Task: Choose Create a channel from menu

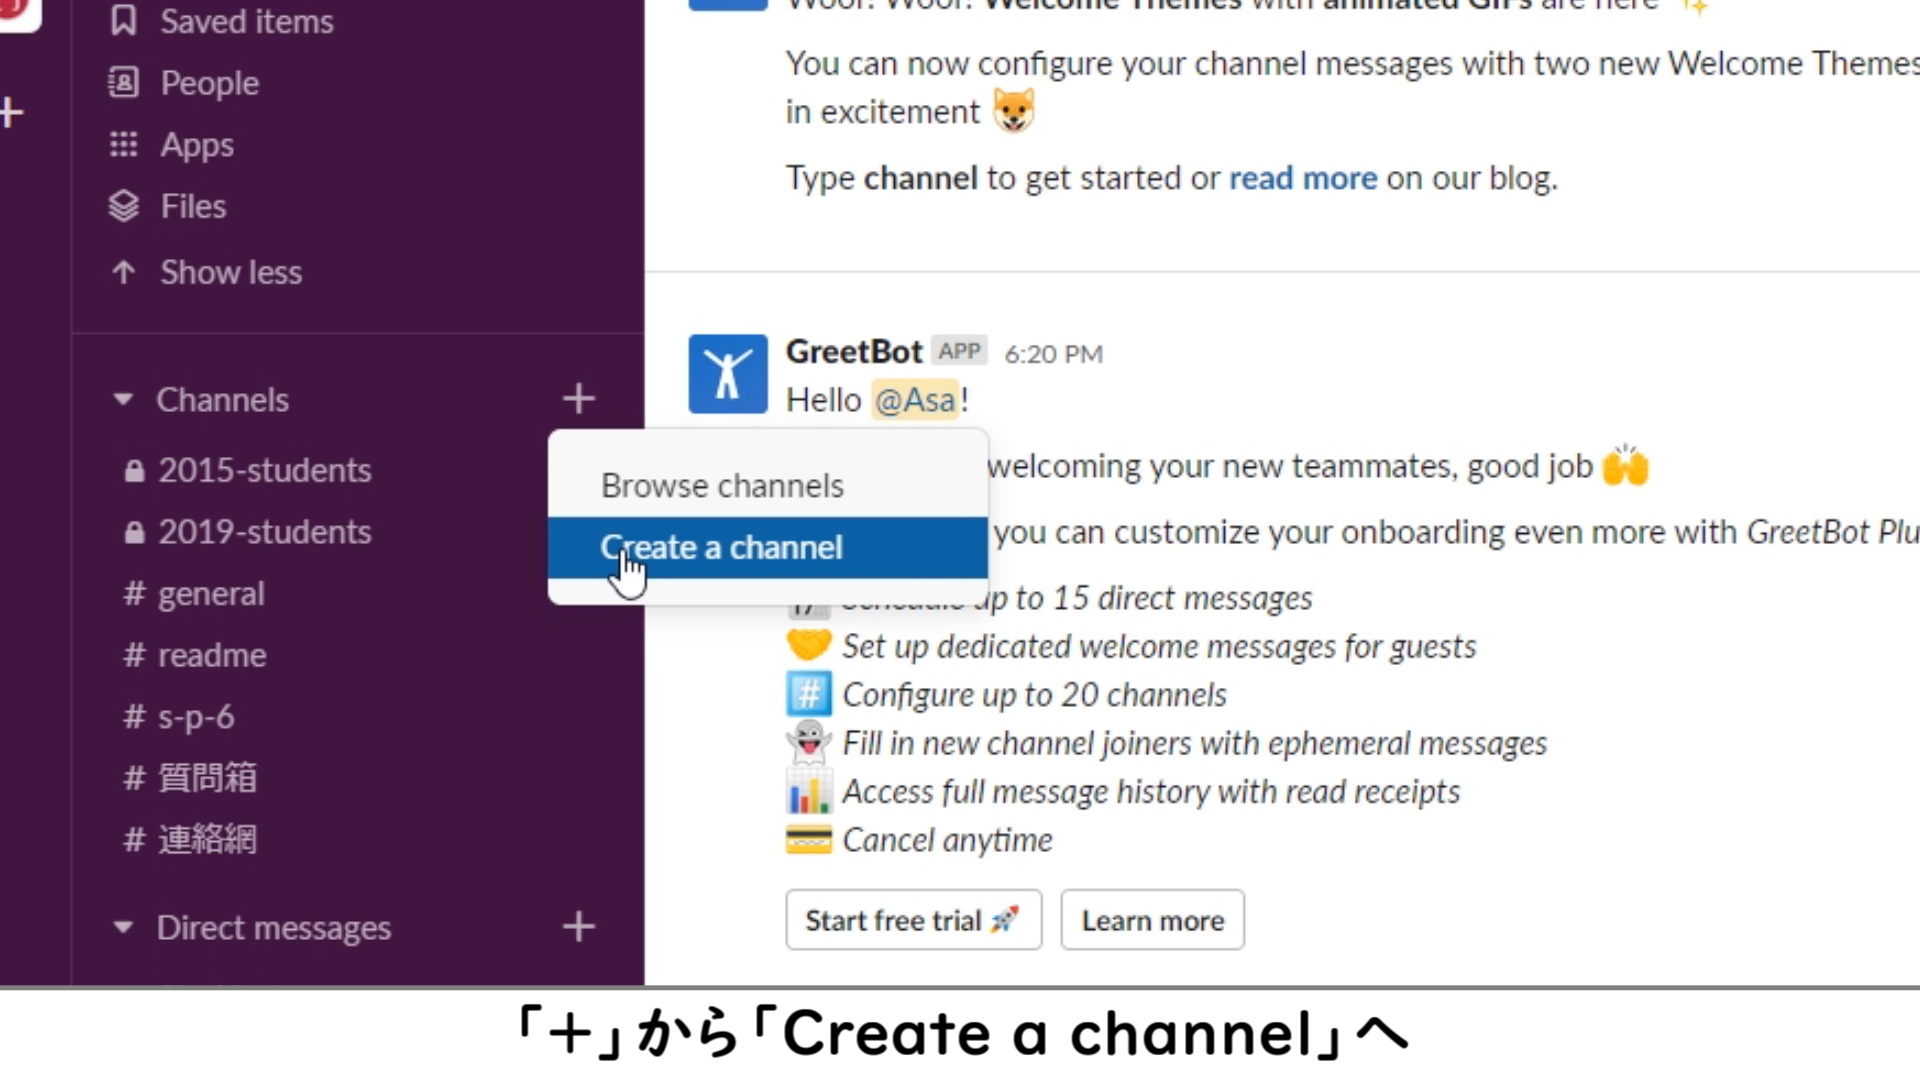Action: [722, 548]
